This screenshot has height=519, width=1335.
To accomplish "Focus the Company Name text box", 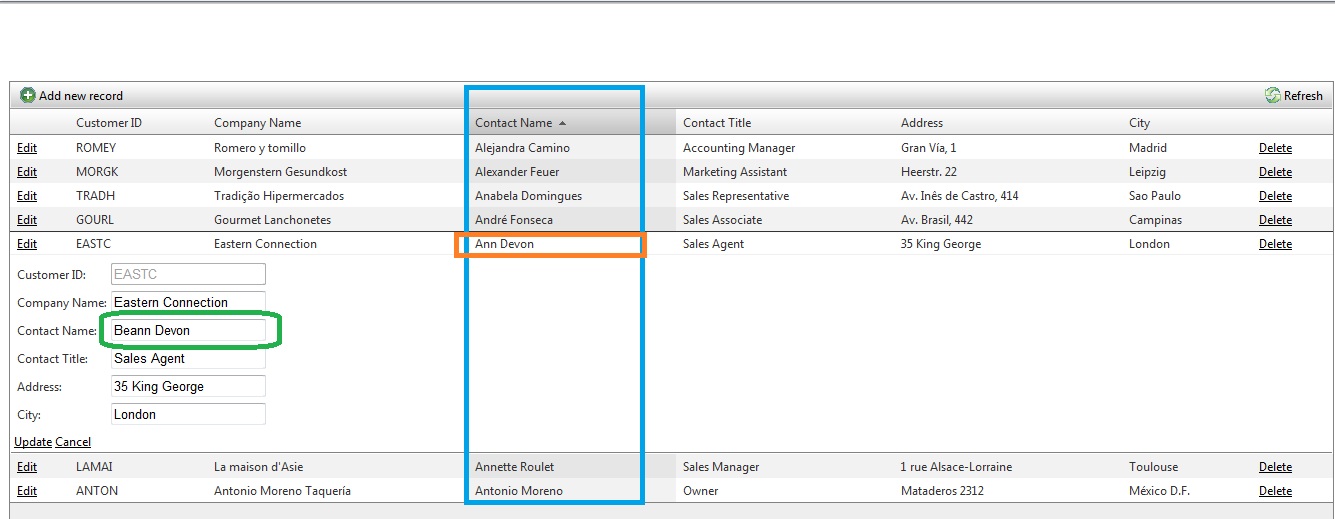I will [x=188, y=302].
